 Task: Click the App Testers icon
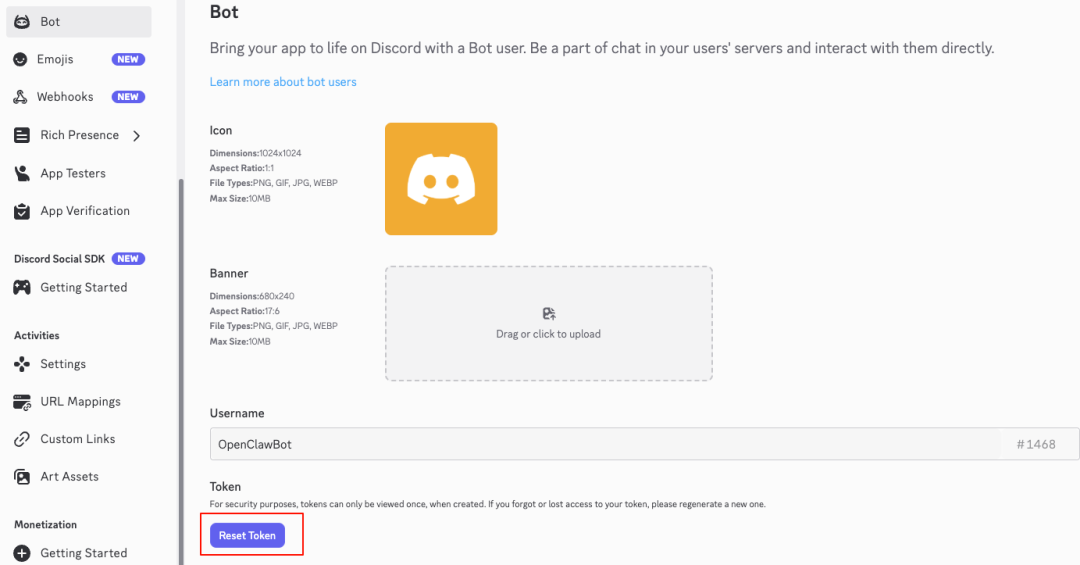tap(21, 173)
